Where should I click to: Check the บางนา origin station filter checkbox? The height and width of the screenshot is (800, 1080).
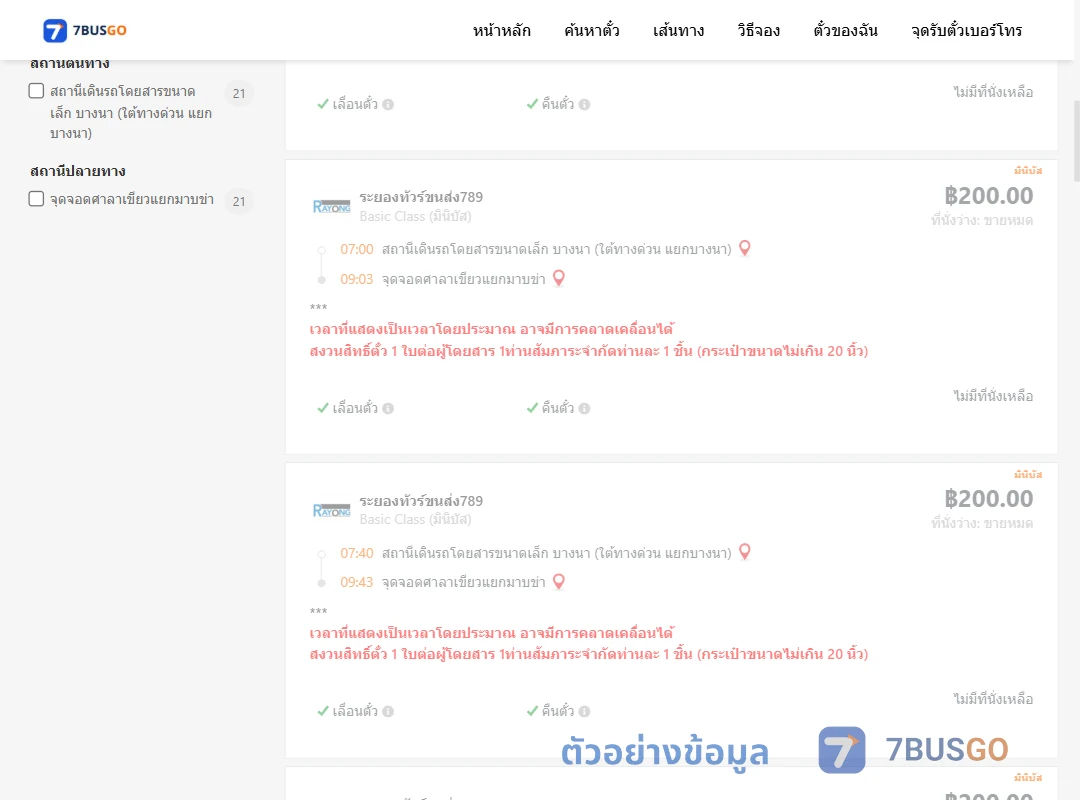click(x=37, y=91)
